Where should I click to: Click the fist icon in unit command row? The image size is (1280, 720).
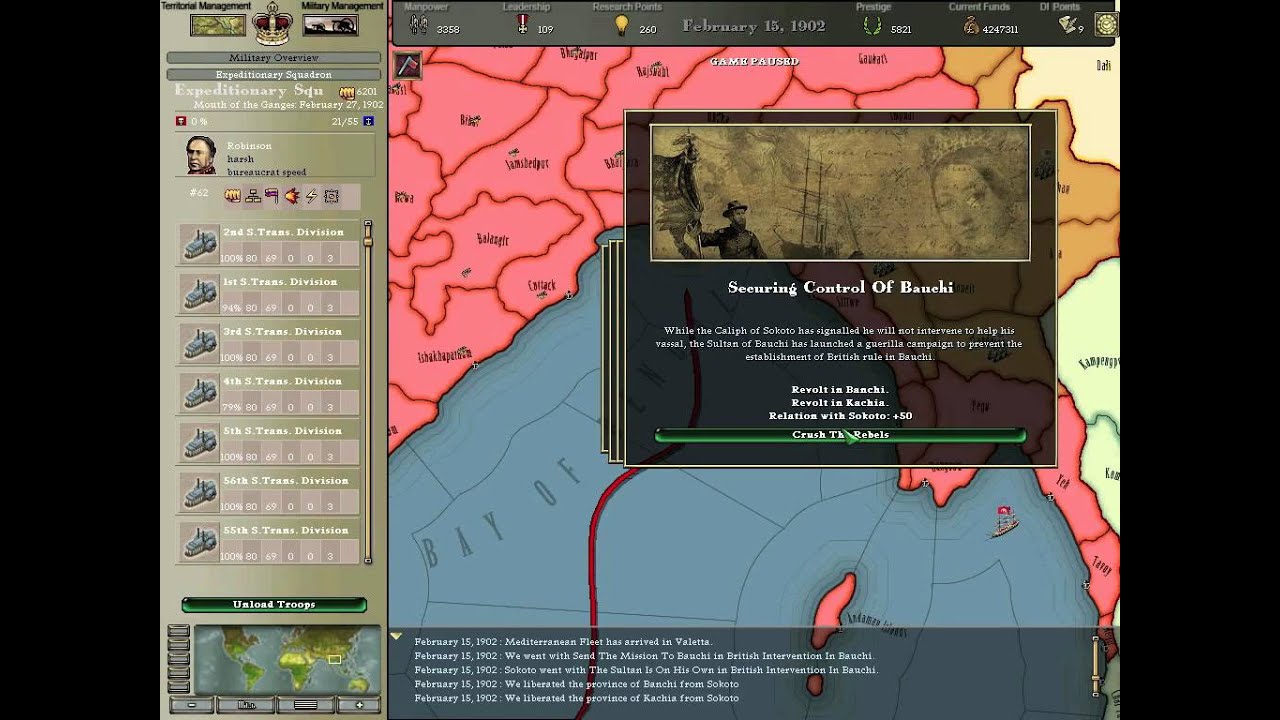232,196
